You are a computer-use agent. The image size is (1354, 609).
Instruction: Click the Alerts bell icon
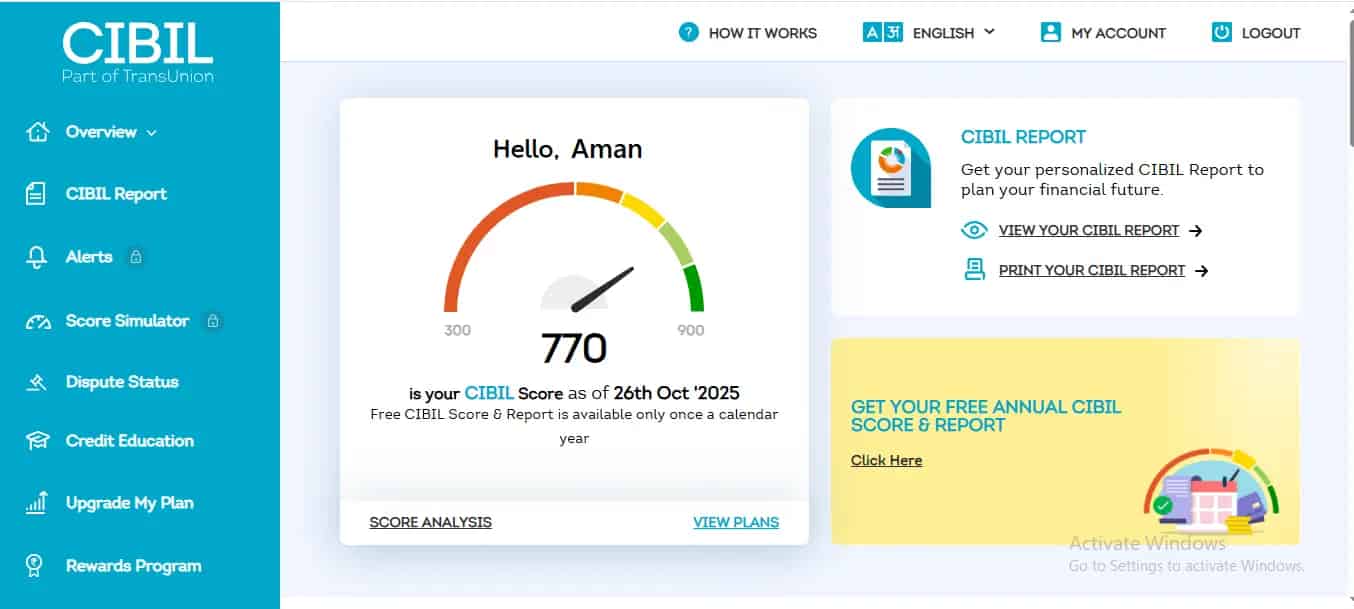[x=36, y=257]
